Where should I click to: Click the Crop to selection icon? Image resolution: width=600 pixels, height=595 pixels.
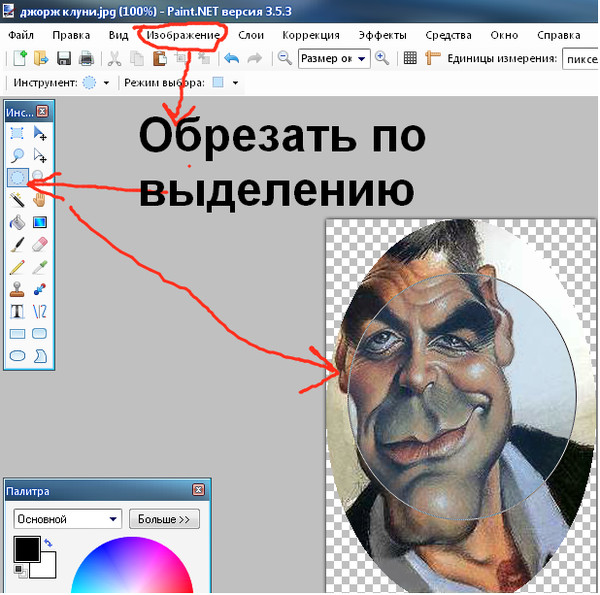pos(181,59)
